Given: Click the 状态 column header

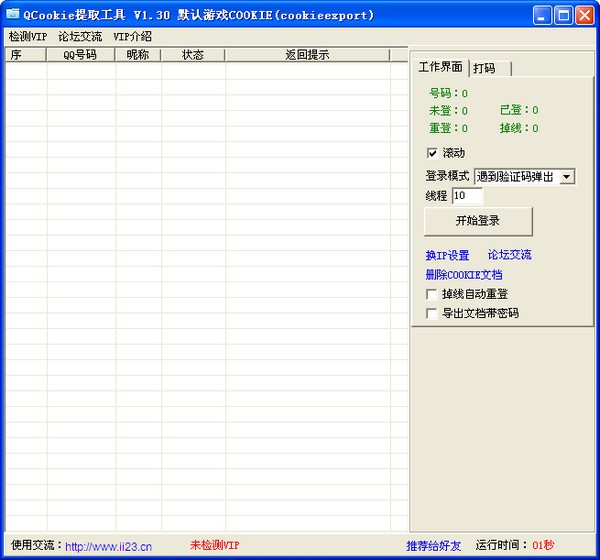Looking at the screenshot, I should (x=192, y=55).
